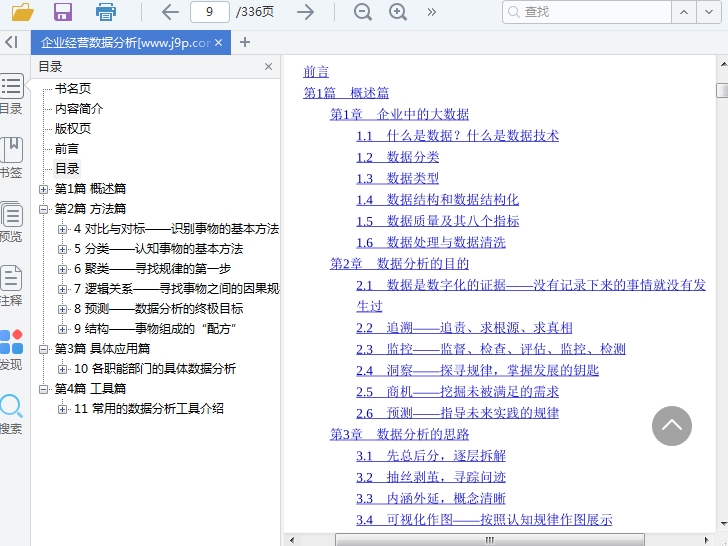The image size is (728, 546).
Task: Go to next page with right arrow
Action: coord(306,12)
